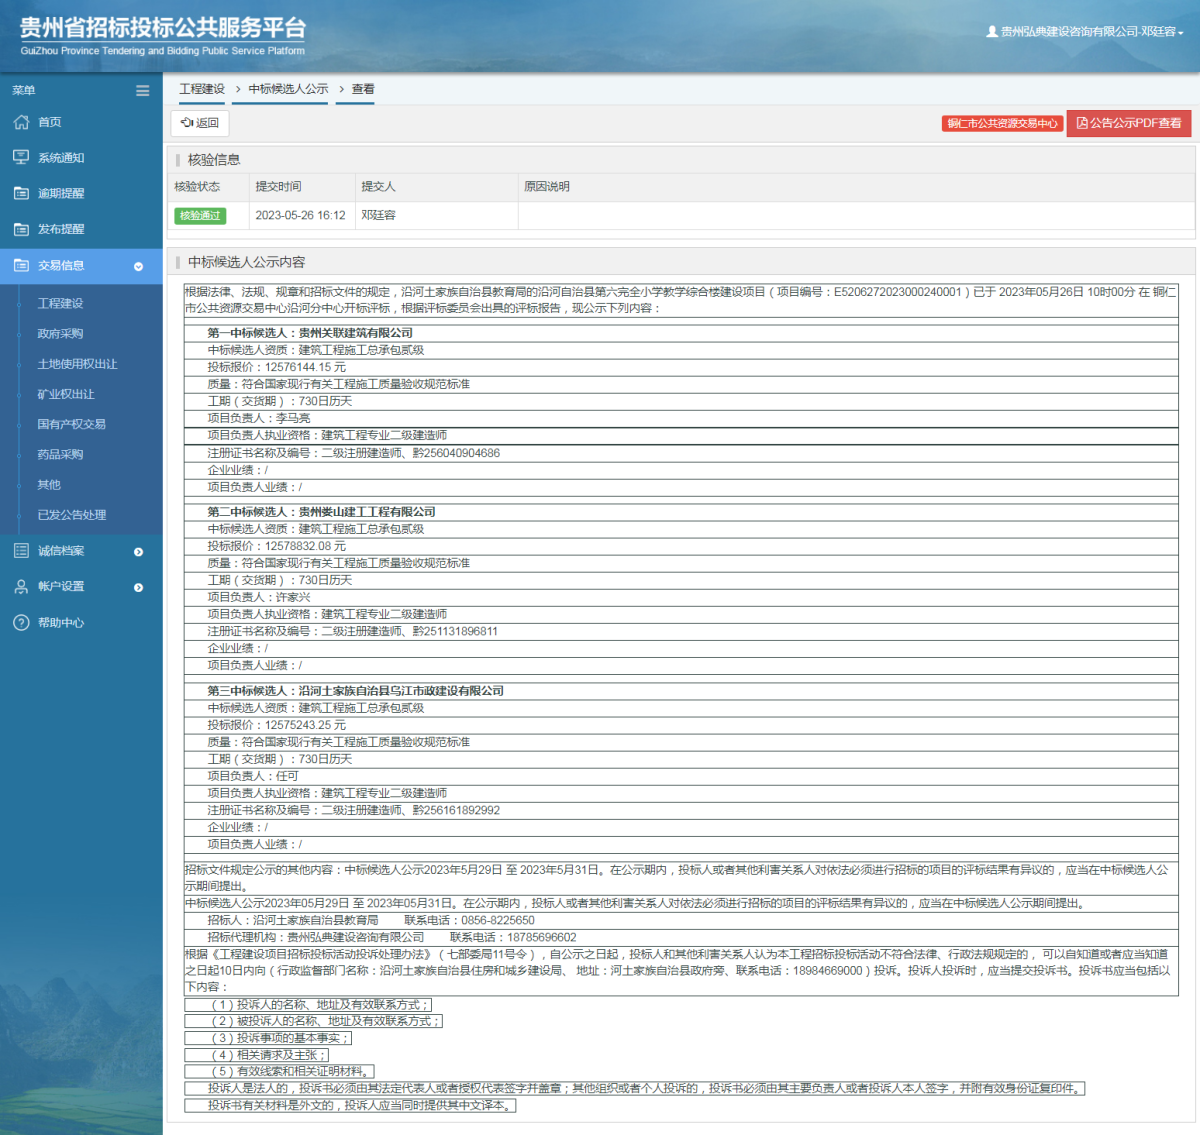Image resolution: width=1200 pixels, height=1135 pixels.
Task: Click the submit time 2023-05-26 16:12
Action: [x=300, y=215]
